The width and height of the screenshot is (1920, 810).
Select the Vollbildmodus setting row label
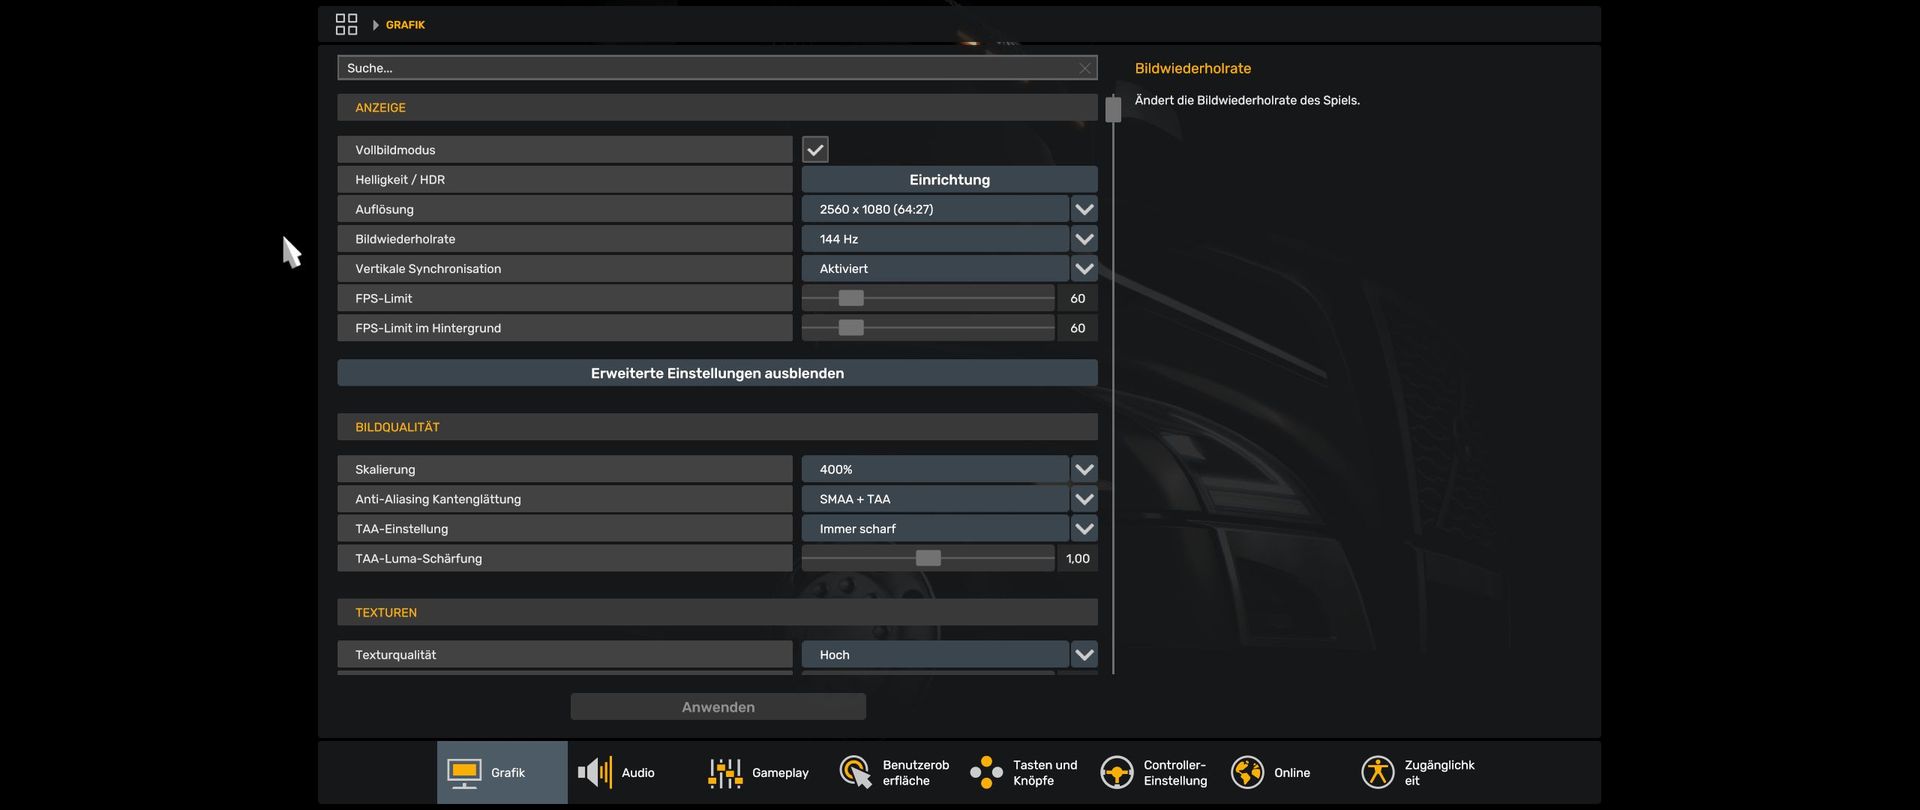(x=565, y=150)
